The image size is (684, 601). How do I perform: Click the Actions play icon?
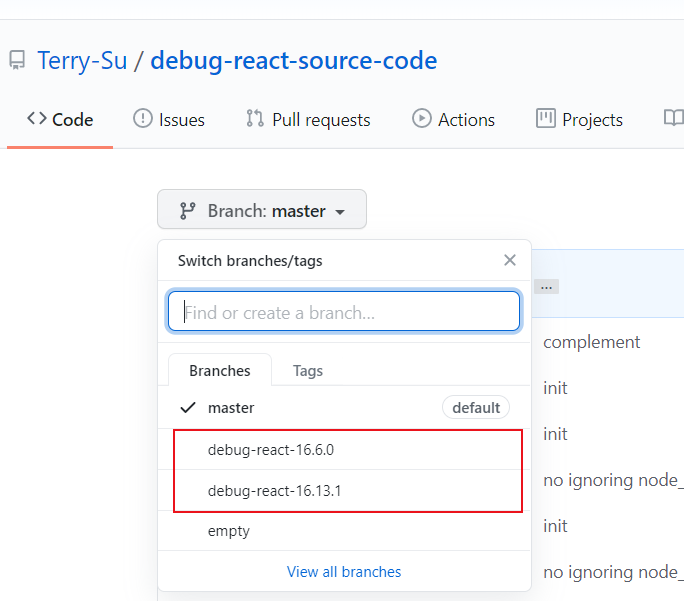click(x=422, y=119)
